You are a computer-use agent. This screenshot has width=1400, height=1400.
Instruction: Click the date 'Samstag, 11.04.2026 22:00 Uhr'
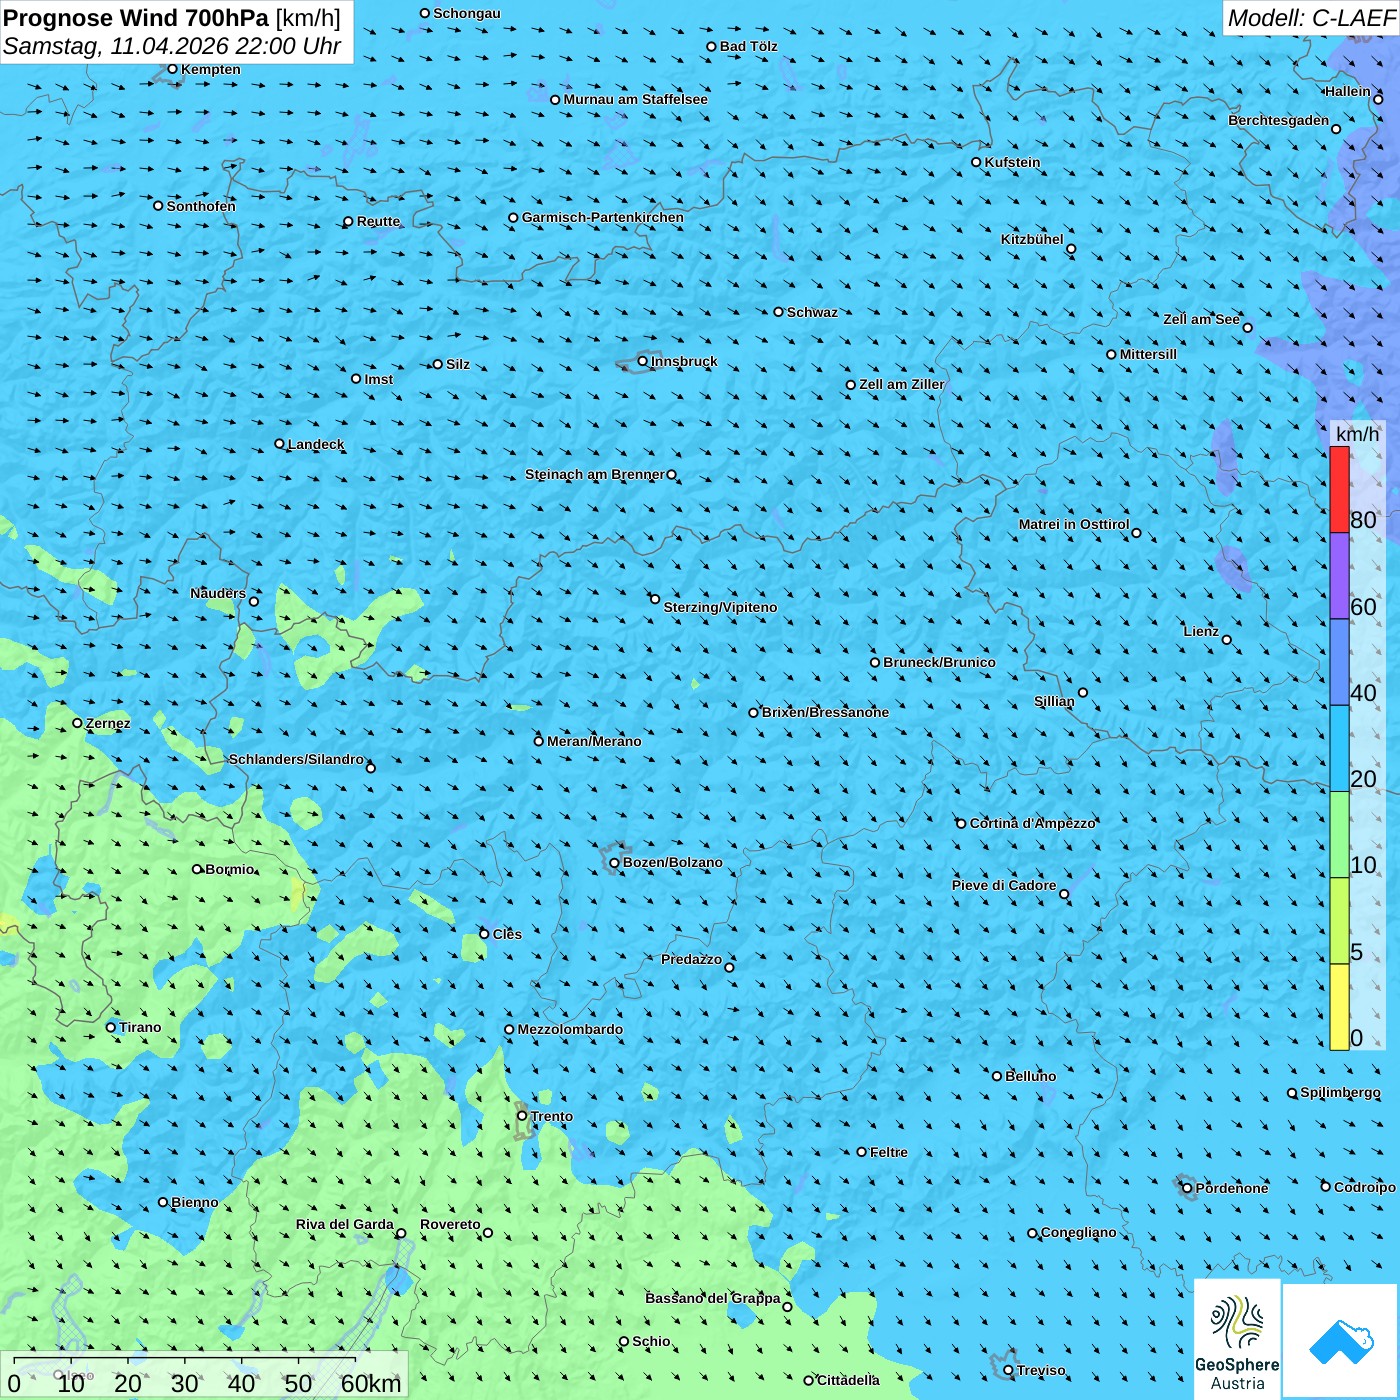click(x=172, y=46)
